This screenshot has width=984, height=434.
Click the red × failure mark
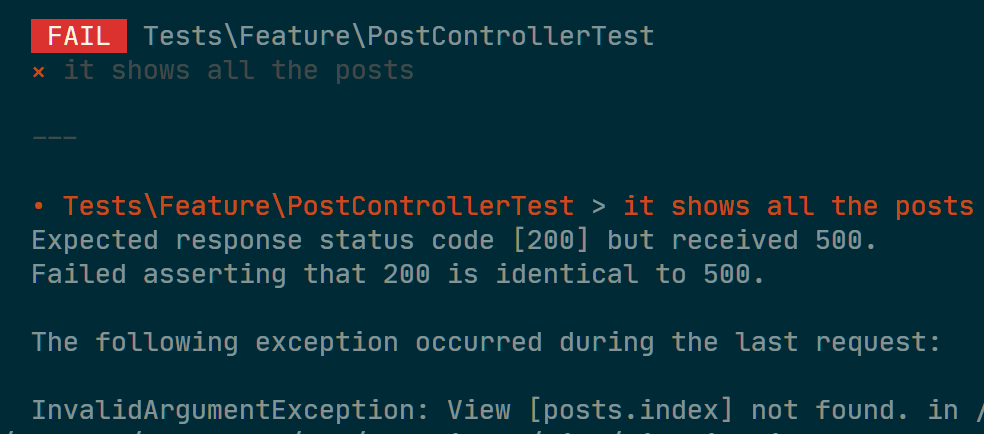[38, 71]
